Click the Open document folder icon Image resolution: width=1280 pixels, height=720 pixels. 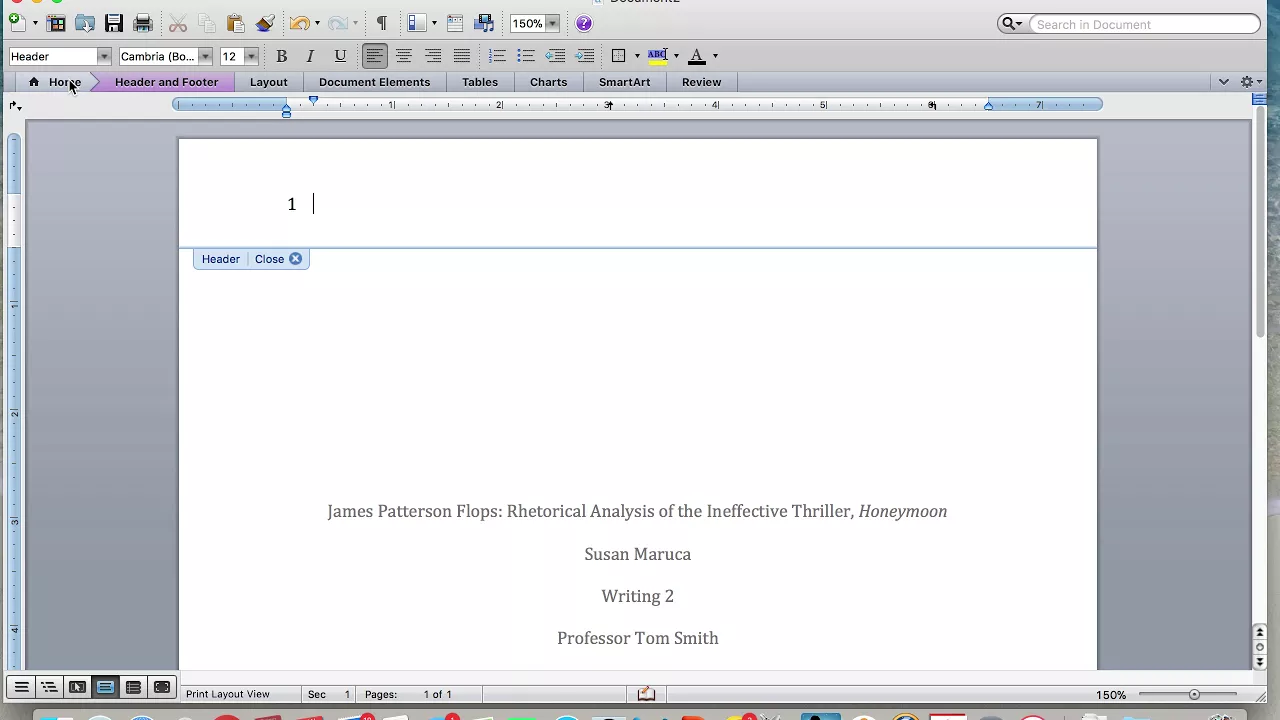point(85,23)
